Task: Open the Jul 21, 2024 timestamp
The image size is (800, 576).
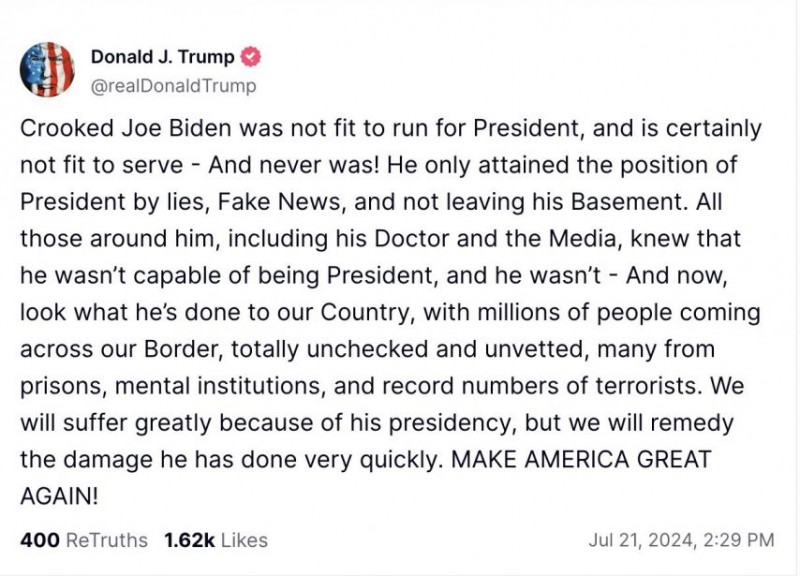Action: coord(641,540)
